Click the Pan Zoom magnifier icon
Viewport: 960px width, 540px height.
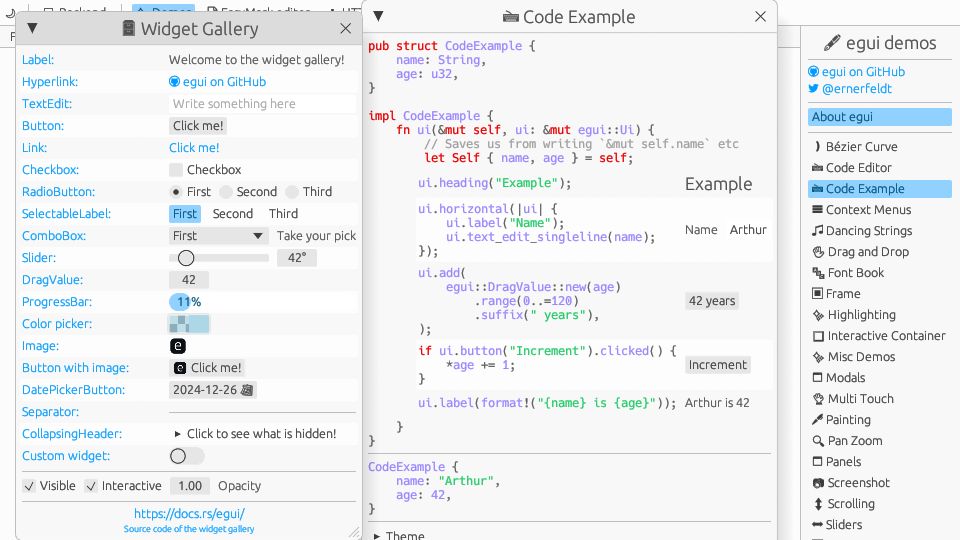point(818,441)
